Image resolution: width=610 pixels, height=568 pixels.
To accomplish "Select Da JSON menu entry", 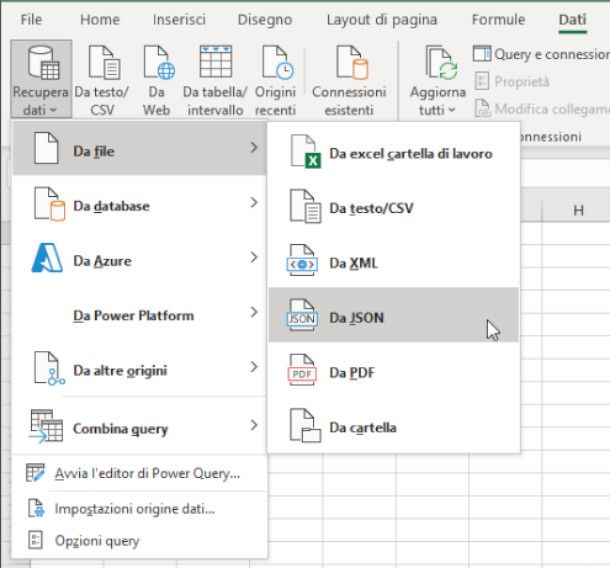I will [x=394, y=315].
